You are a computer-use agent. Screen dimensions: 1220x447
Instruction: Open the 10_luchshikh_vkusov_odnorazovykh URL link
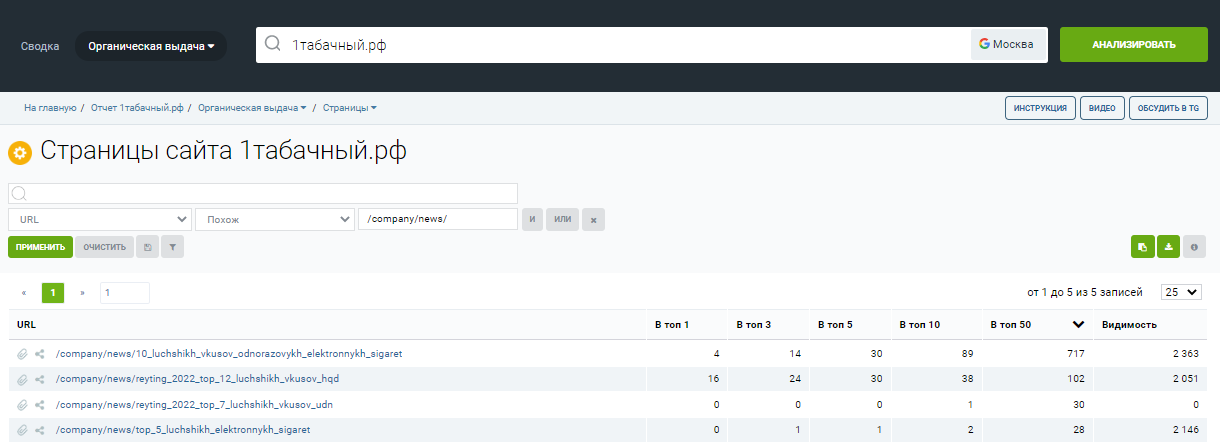[x=229, y=354]
